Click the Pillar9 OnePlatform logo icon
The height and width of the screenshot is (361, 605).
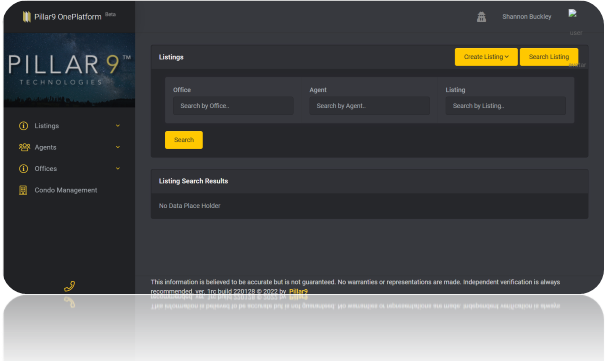27,17
